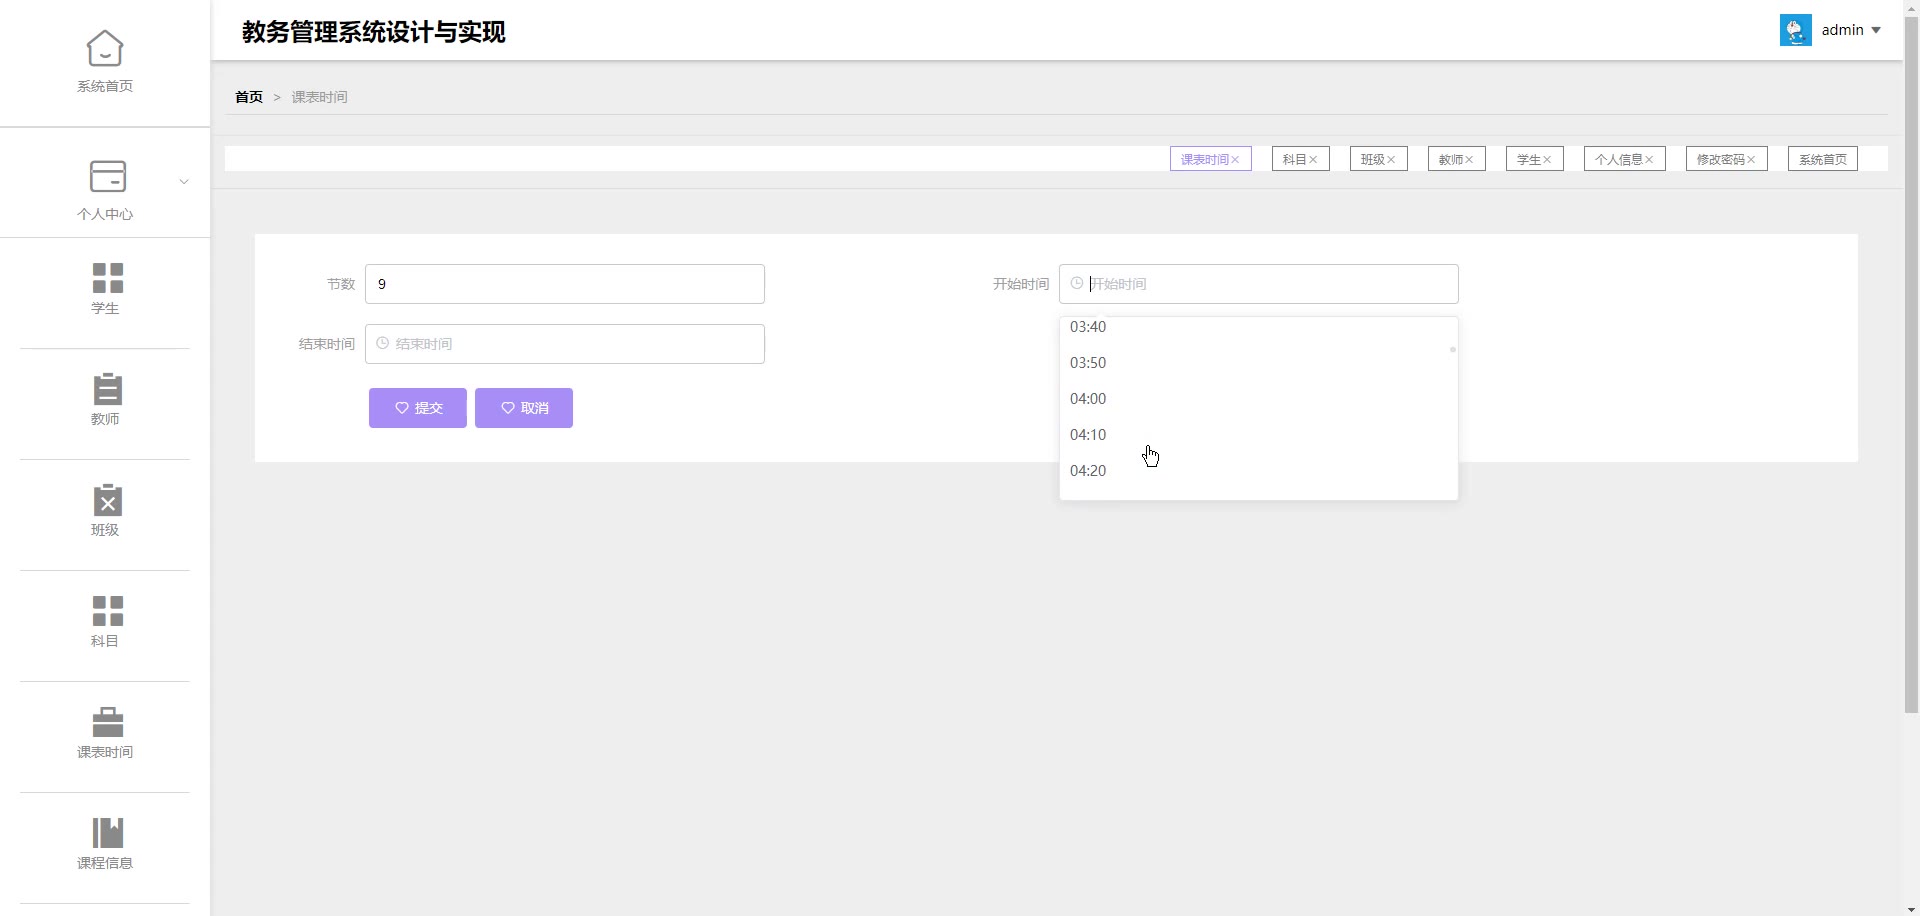Click the page vertical scrollbar

(x=1911, y=366)
